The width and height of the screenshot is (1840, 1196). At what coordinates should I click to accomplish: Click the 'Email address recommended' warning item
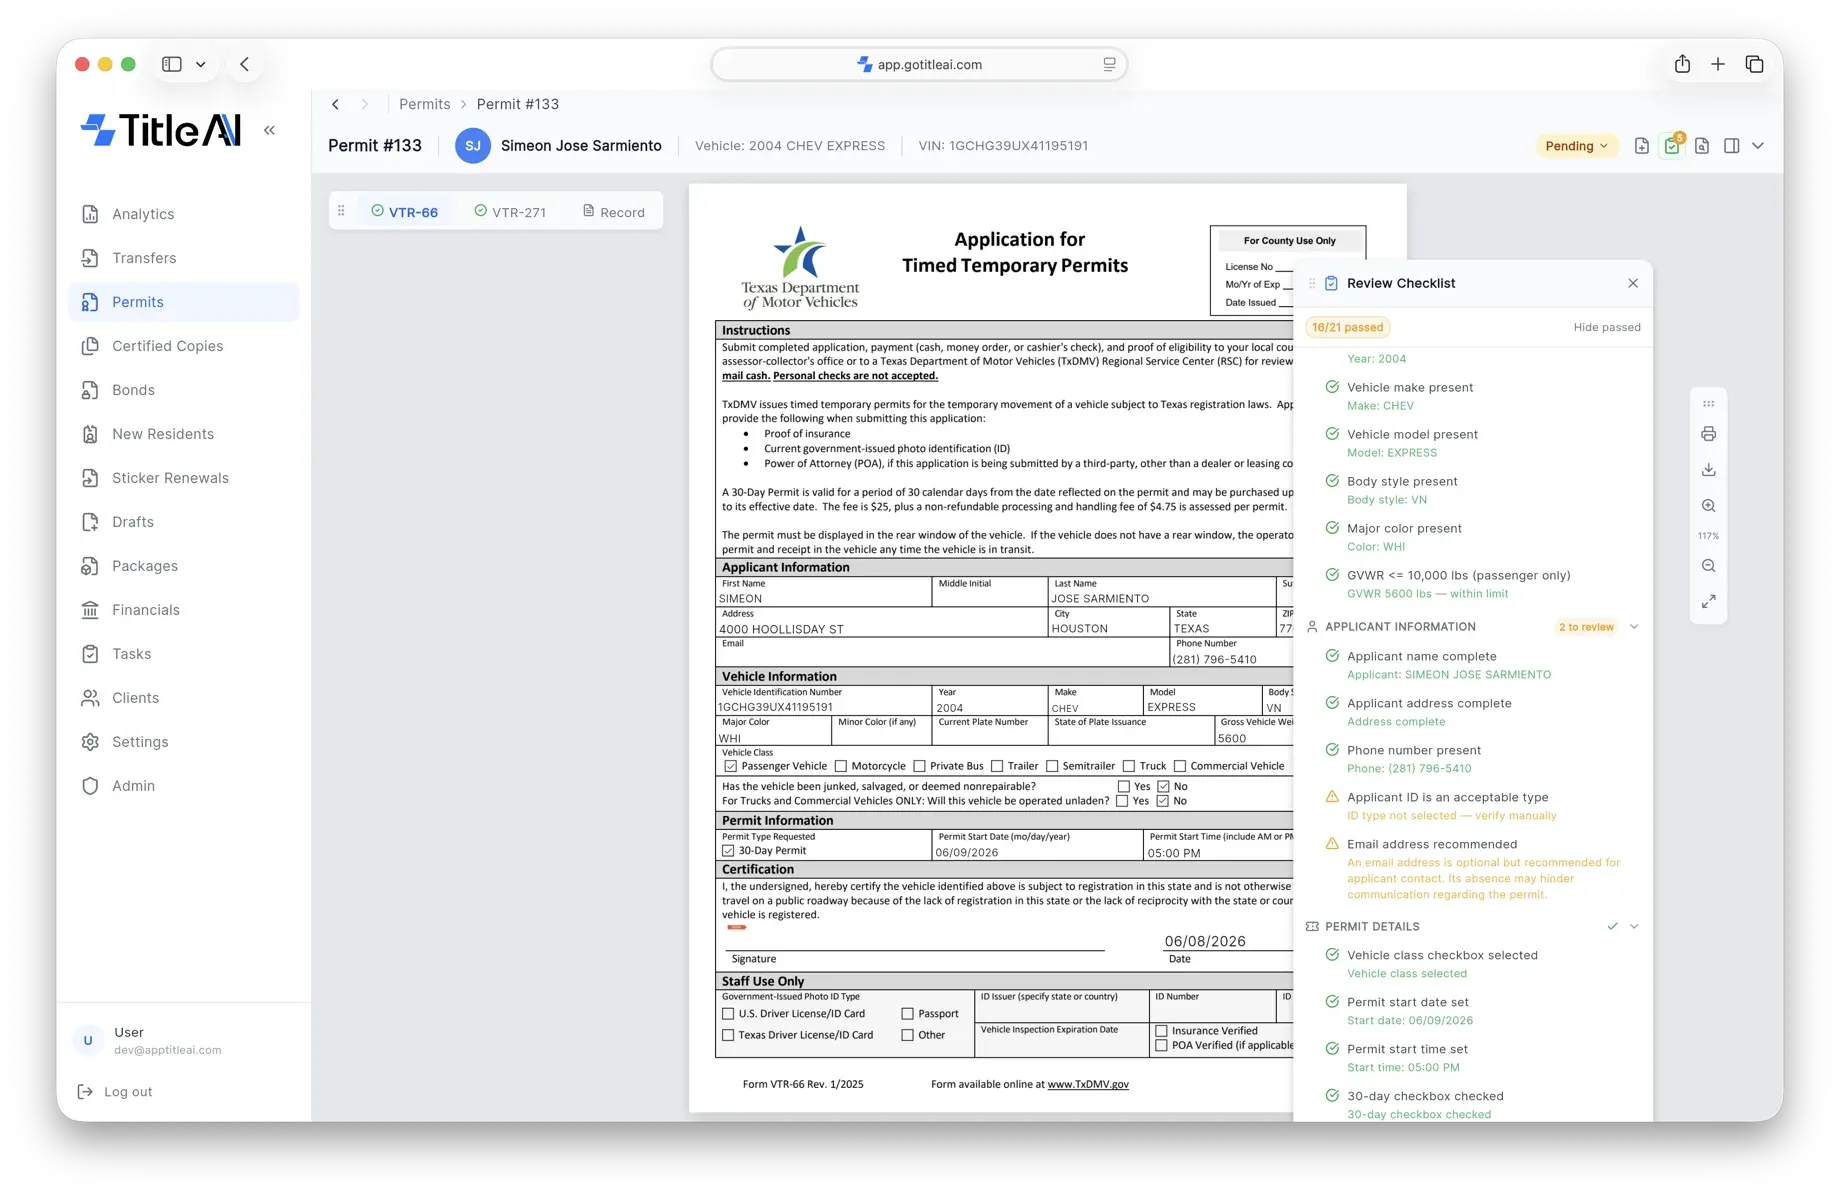[x=1478, y=869]
